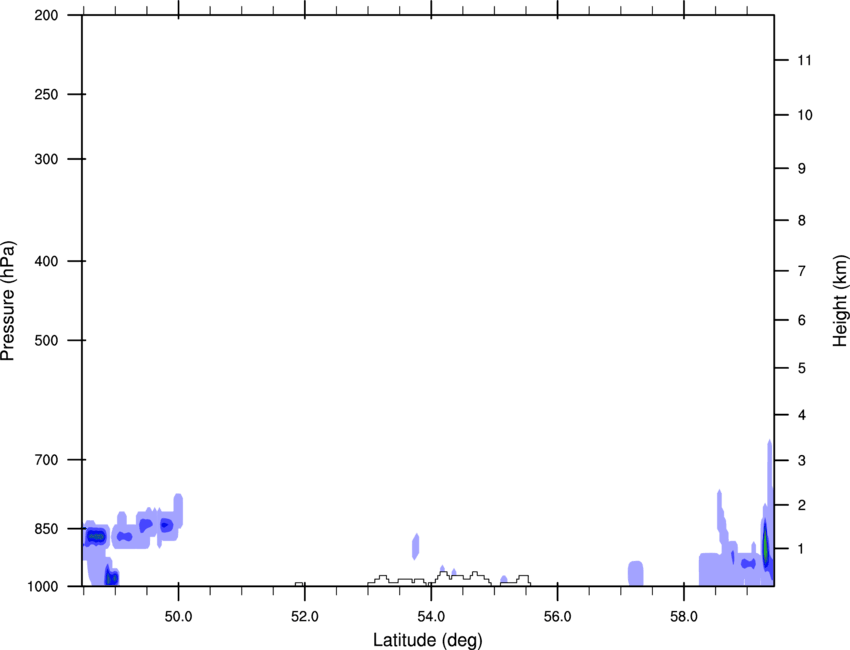
Task: Click the 3 km height label
Action: tap(801, 460)
